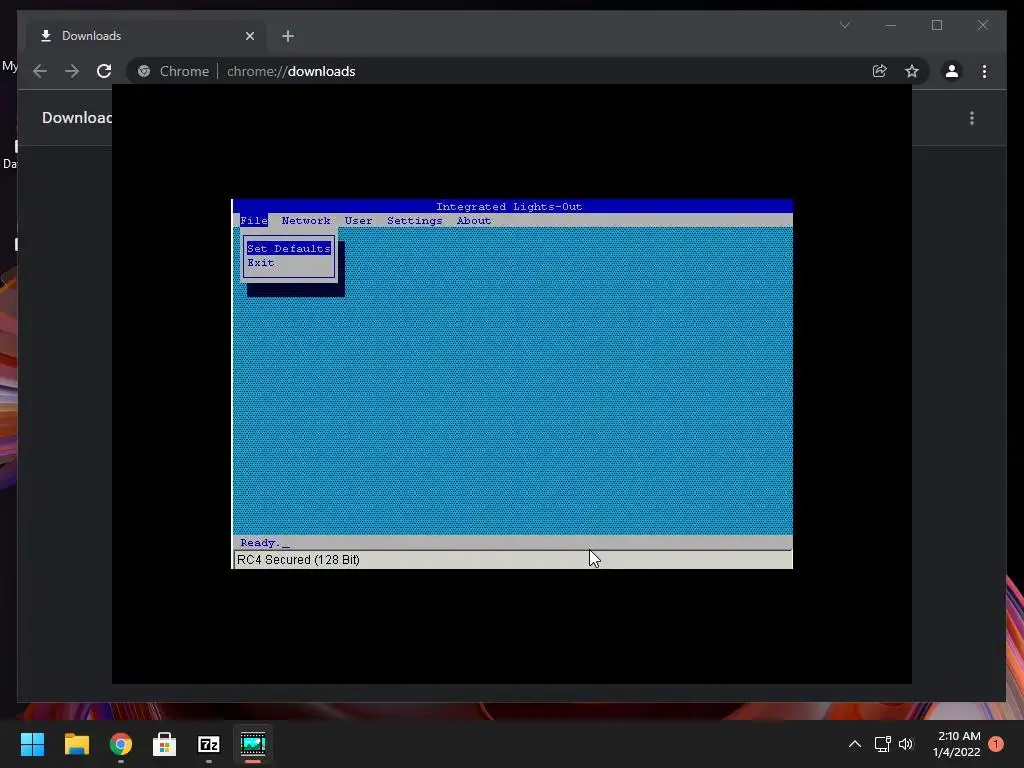Click the Ready. status line
The width and height of the screenshot is (1024, 768).
(513, 543)
